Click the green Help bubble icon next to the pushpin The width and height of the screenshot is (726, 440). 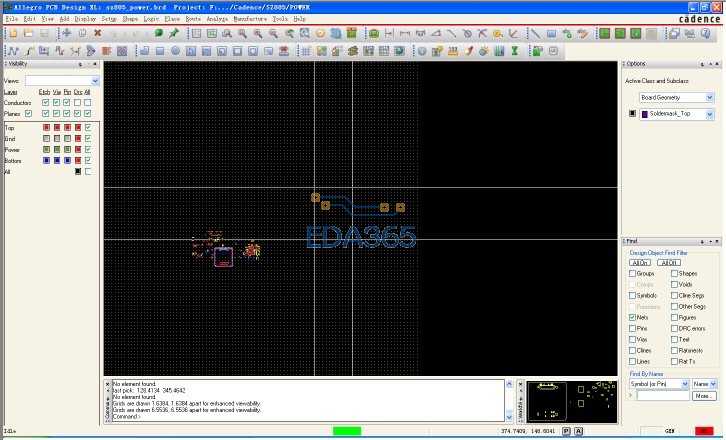(159, 33)
